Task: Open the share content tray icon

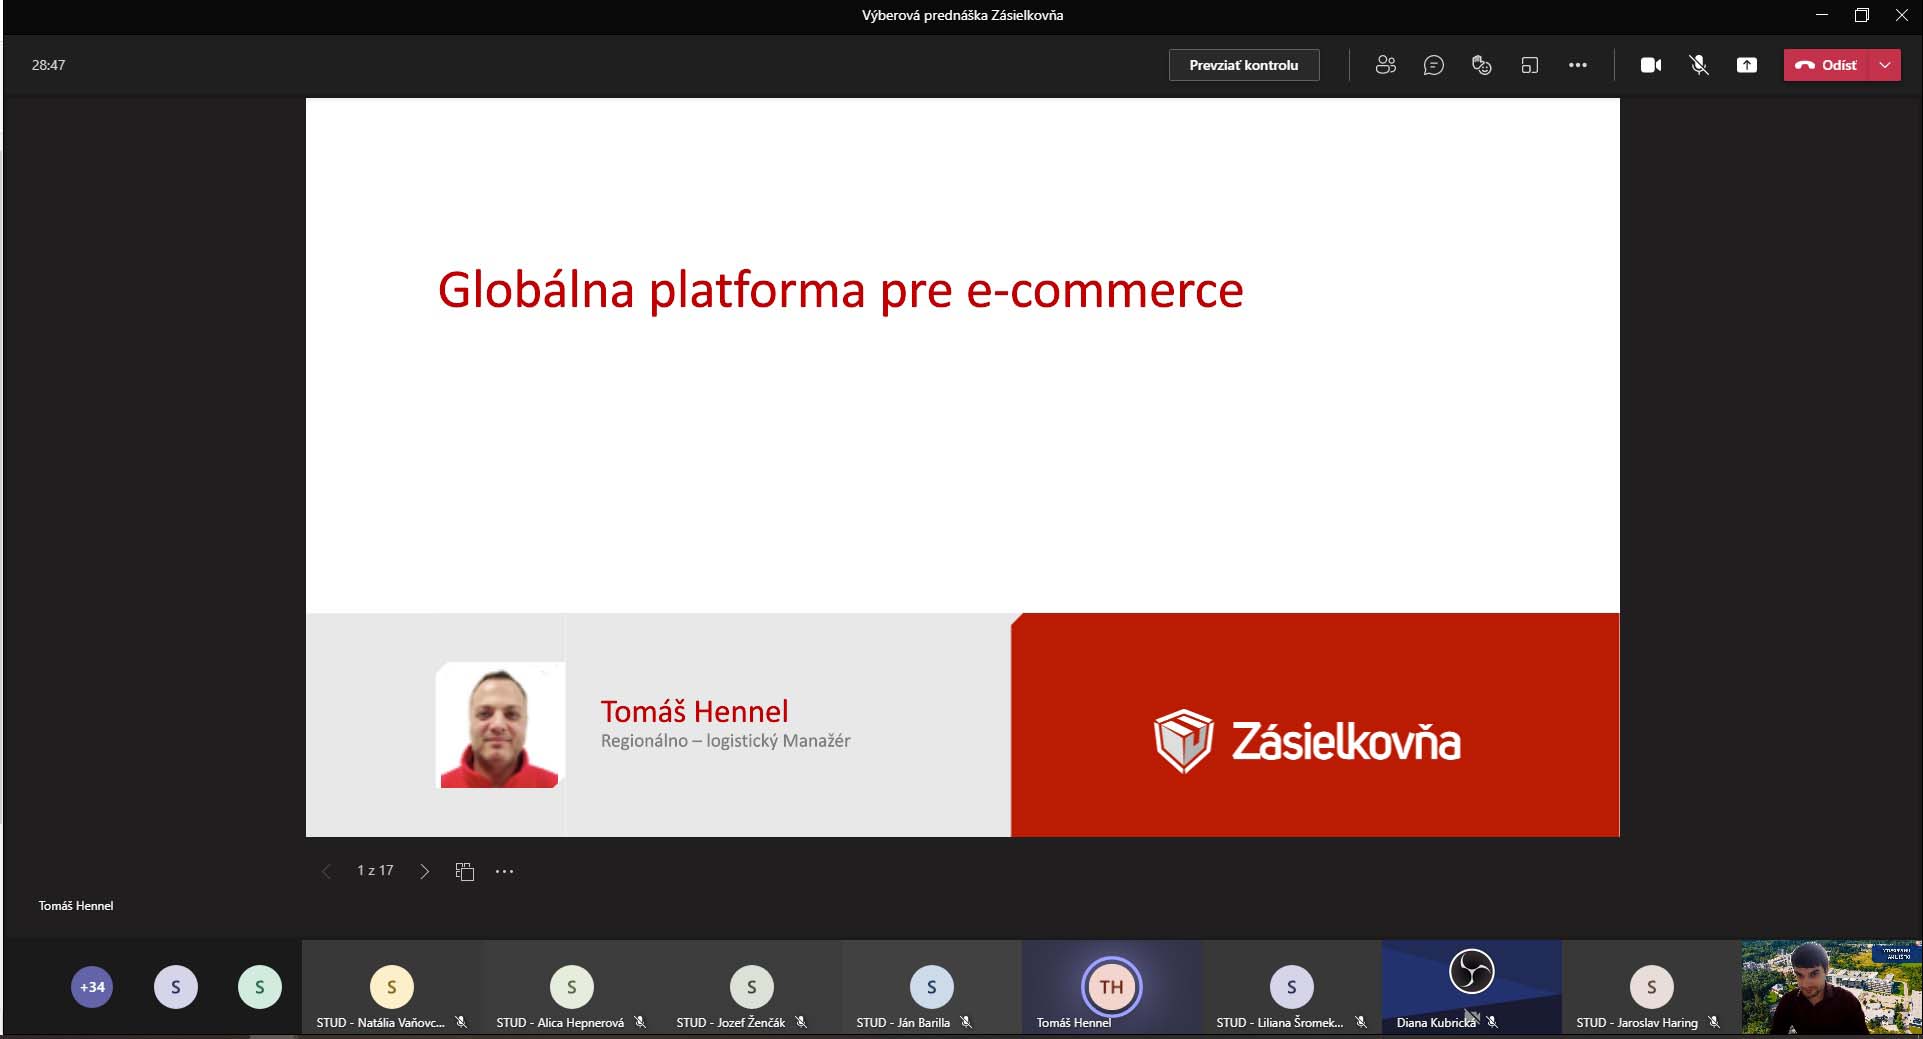Action: pos(1747,65)
